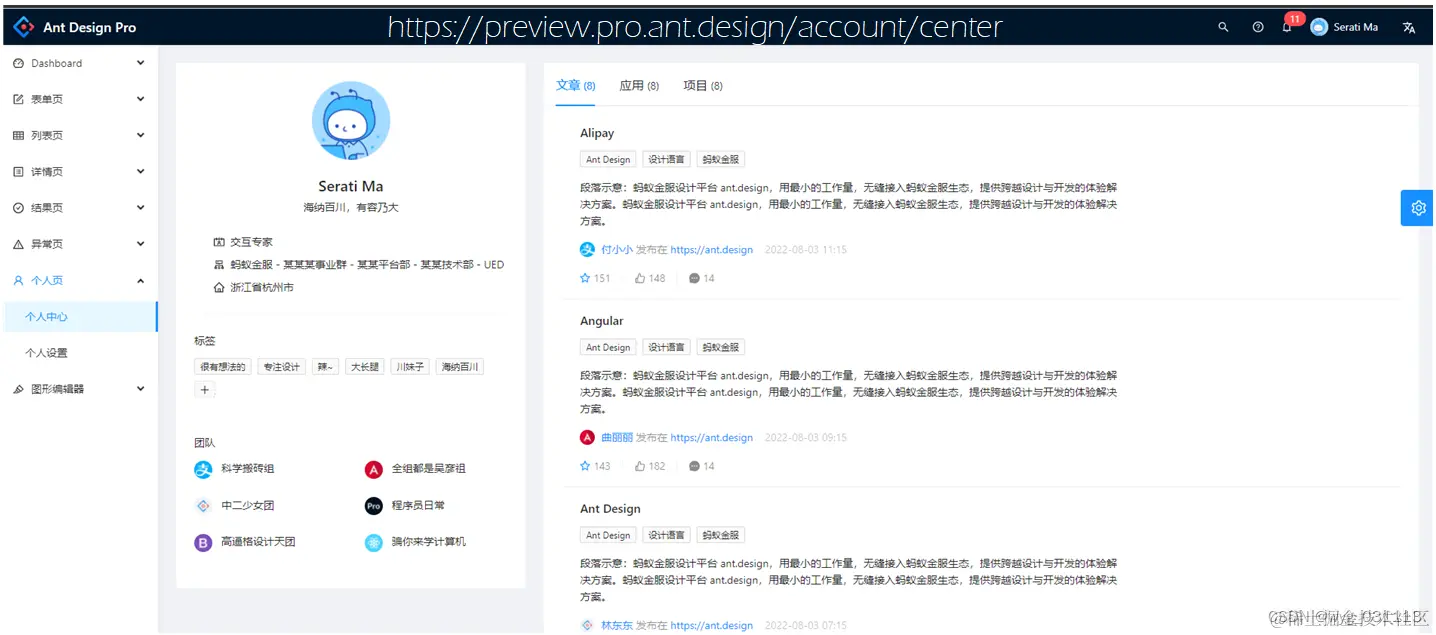
Task: Click the 列表页 table icon in sidebar
Action: point(18,135)
